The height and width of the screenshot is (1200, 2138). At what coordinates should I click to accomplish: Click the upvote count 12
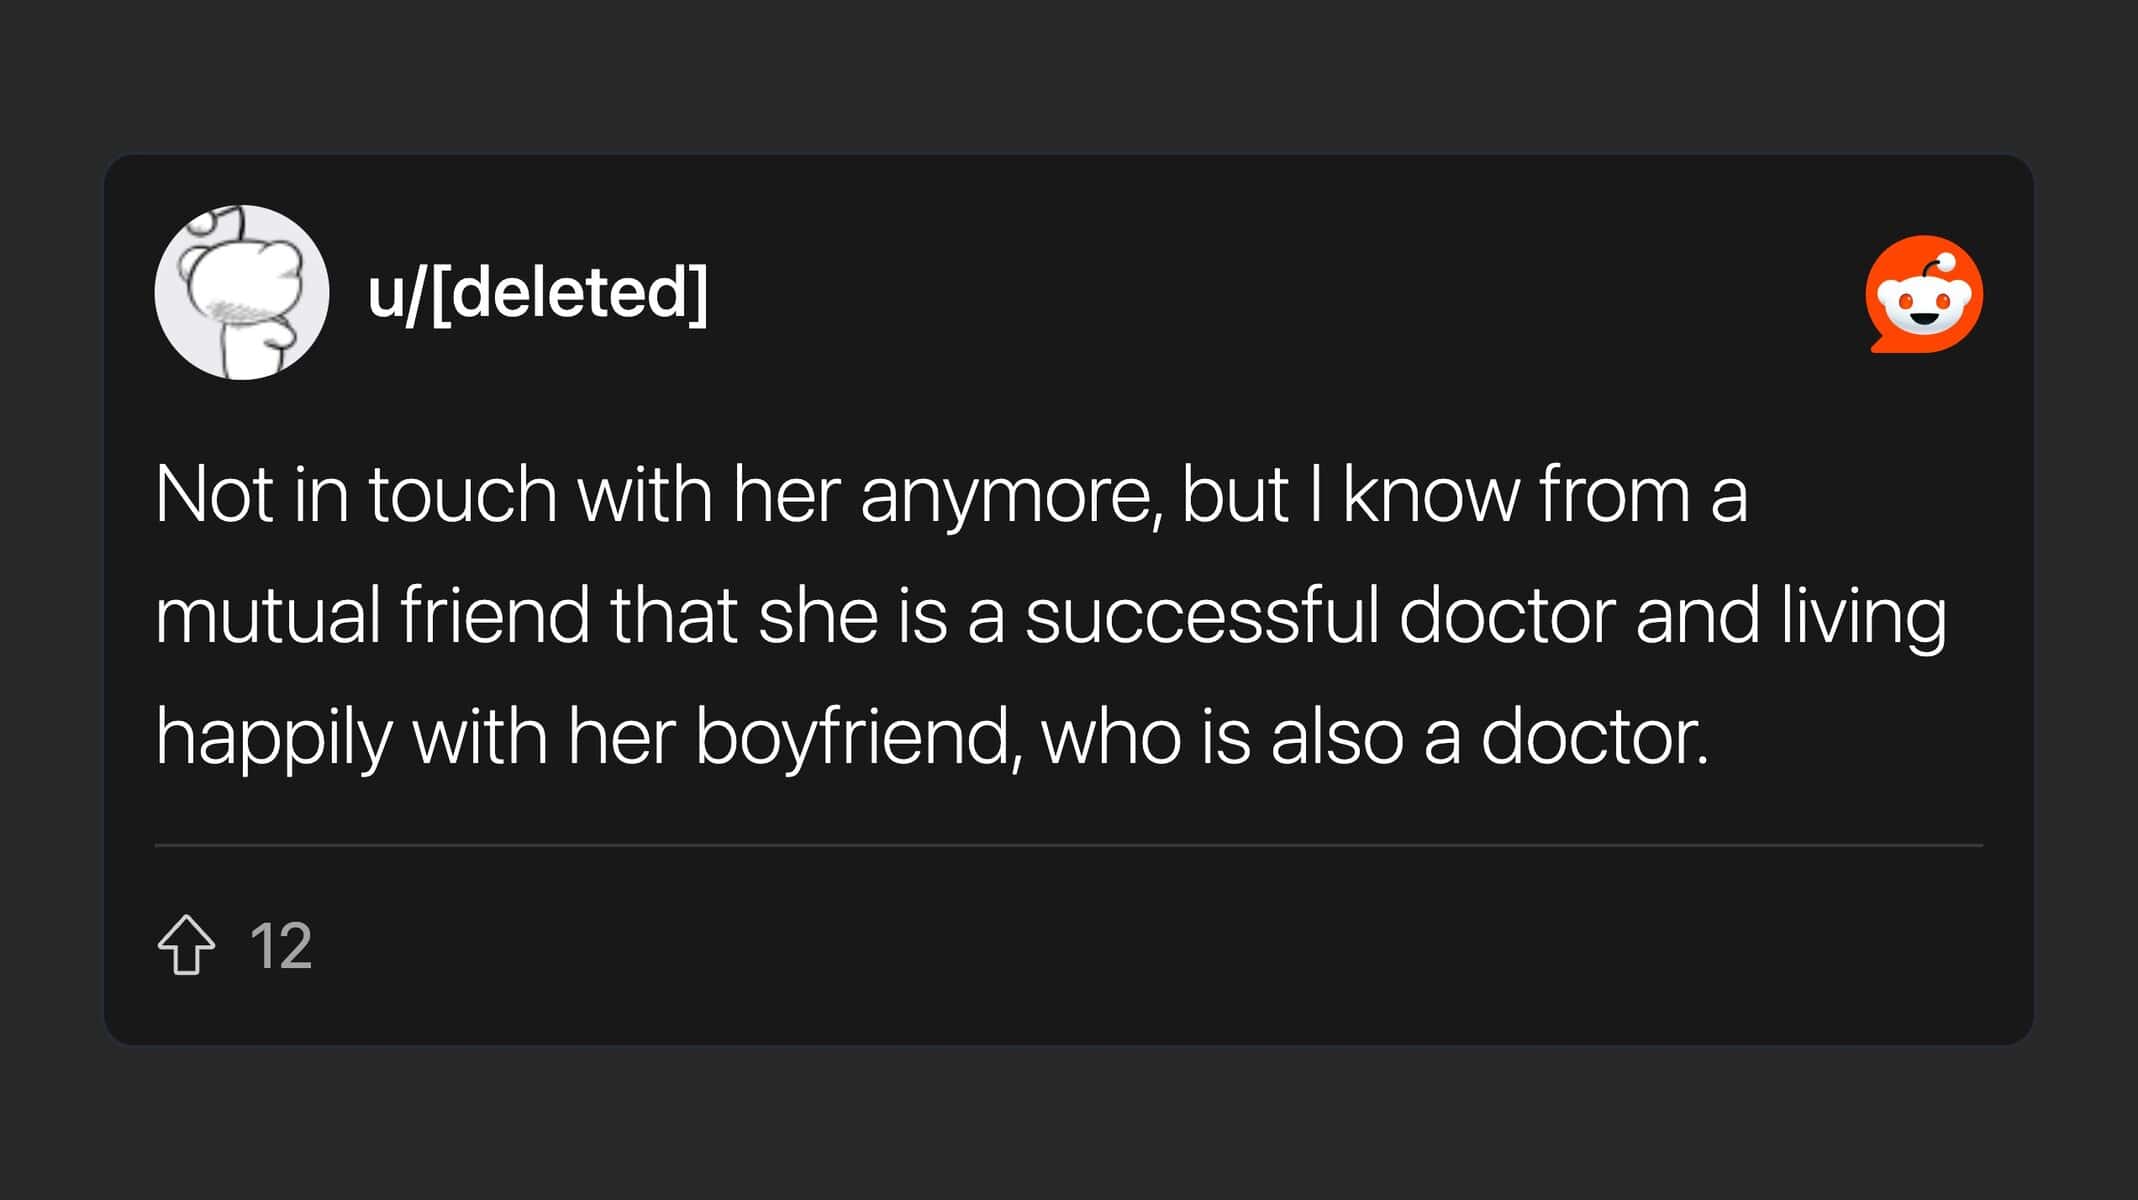(x=281, y=945)
